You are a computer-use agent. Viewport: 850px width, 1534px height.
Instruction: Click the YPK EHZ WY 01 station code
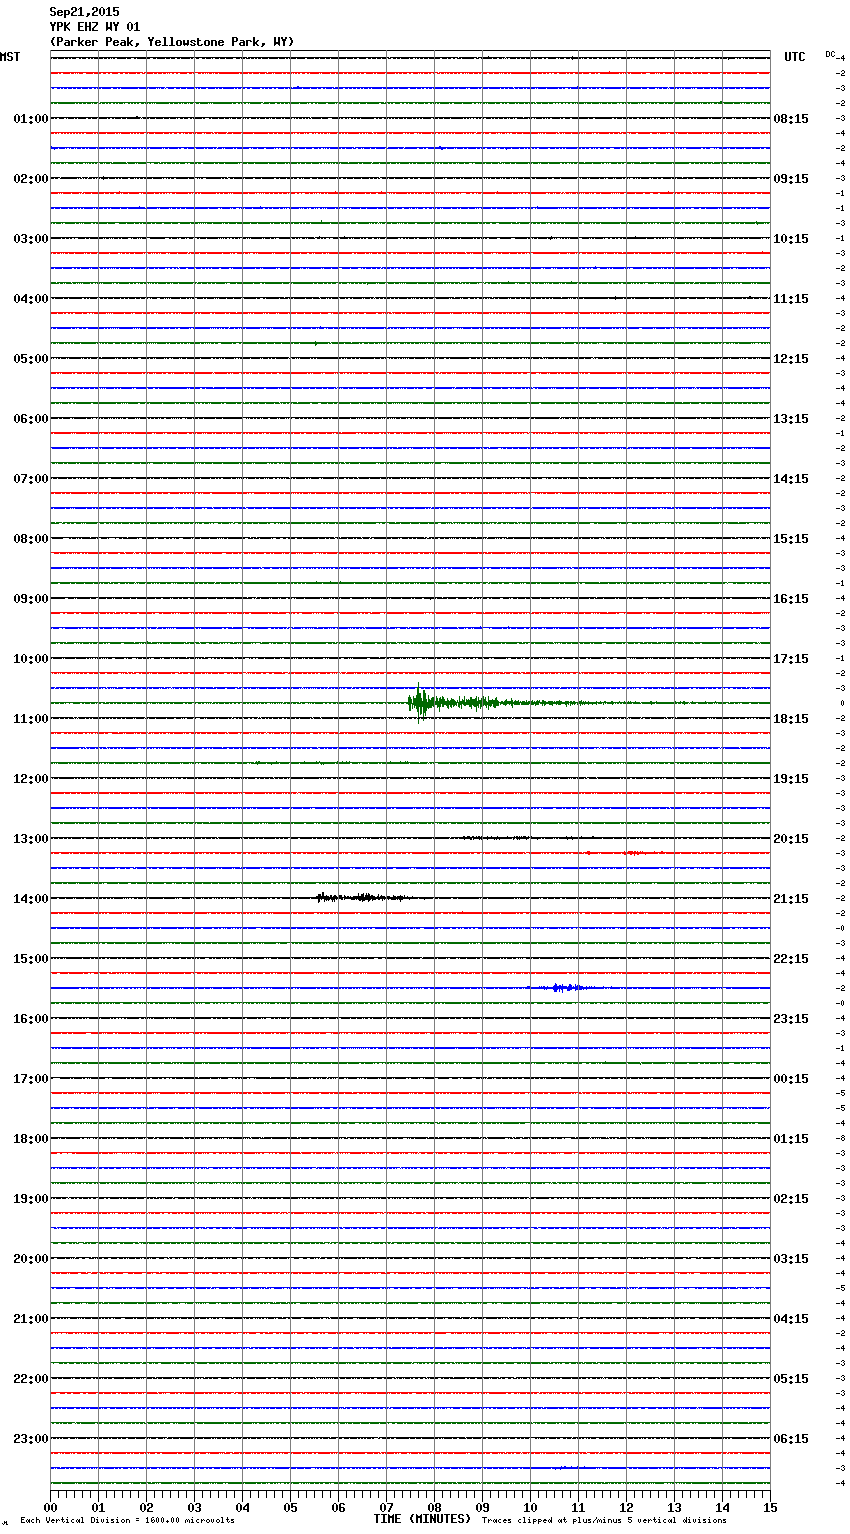click(95, 27)
